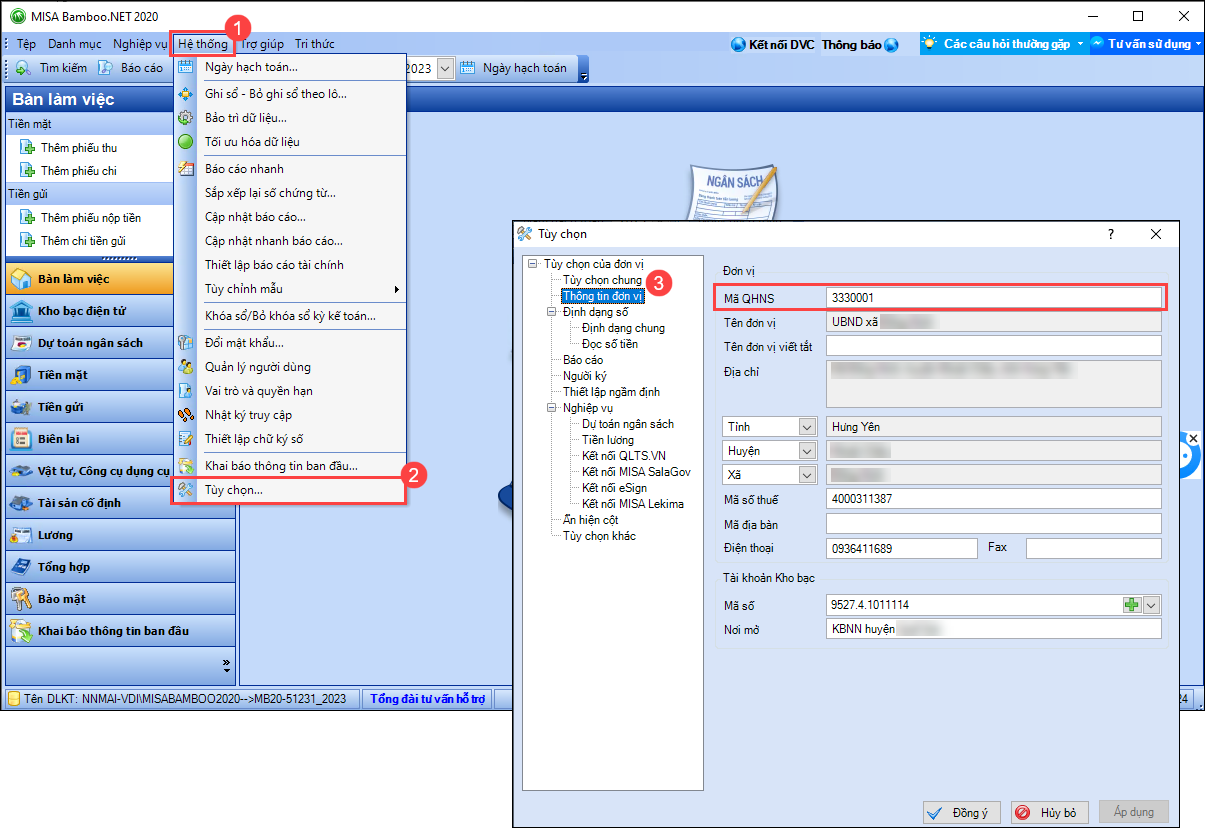
Task: Click Tổng đài tư vấn hỗ trợ in status bar
Action: [426, 698]
